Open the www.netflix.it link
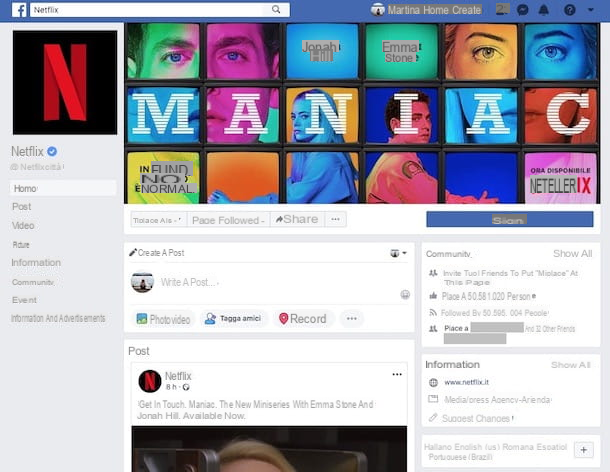The height and width of the screenshot is (472, 610). point(466,383)
